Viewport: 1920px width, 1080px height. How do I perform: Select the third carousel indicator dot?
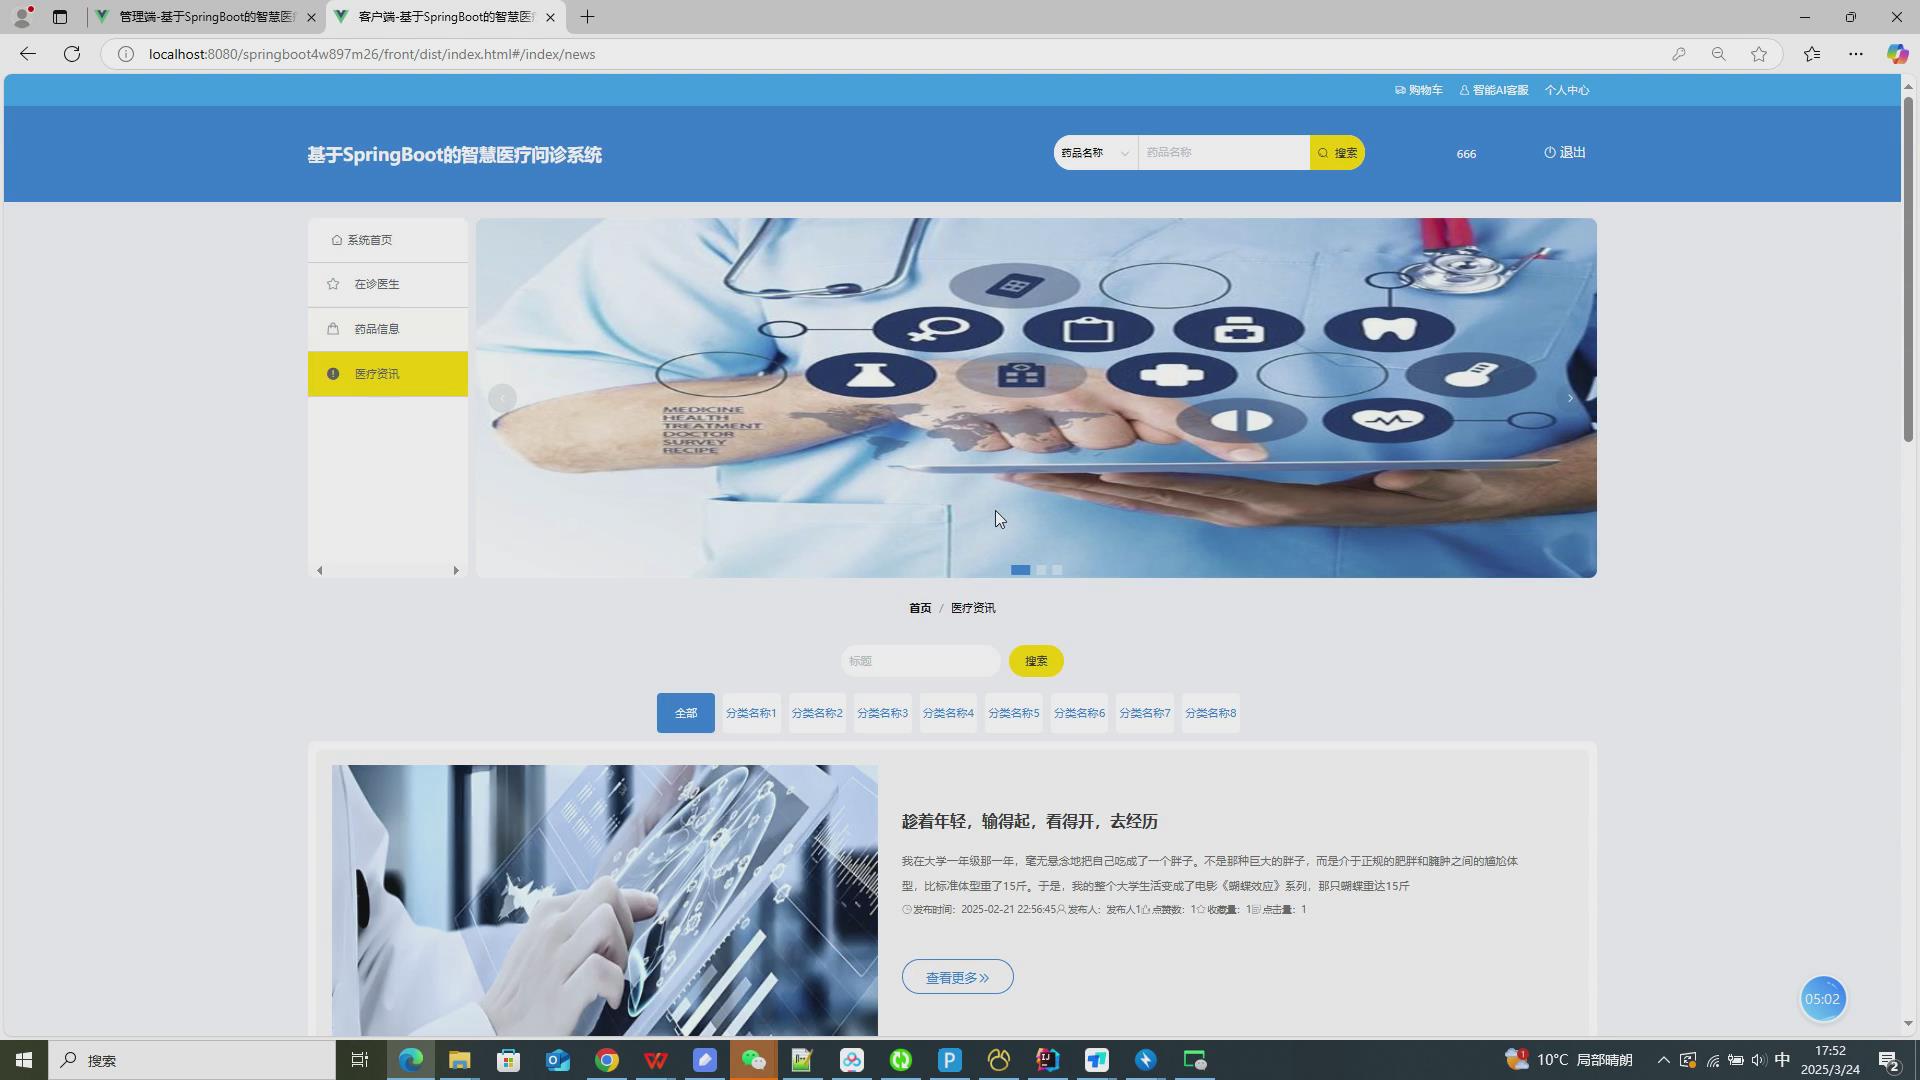coord(1057,570)
